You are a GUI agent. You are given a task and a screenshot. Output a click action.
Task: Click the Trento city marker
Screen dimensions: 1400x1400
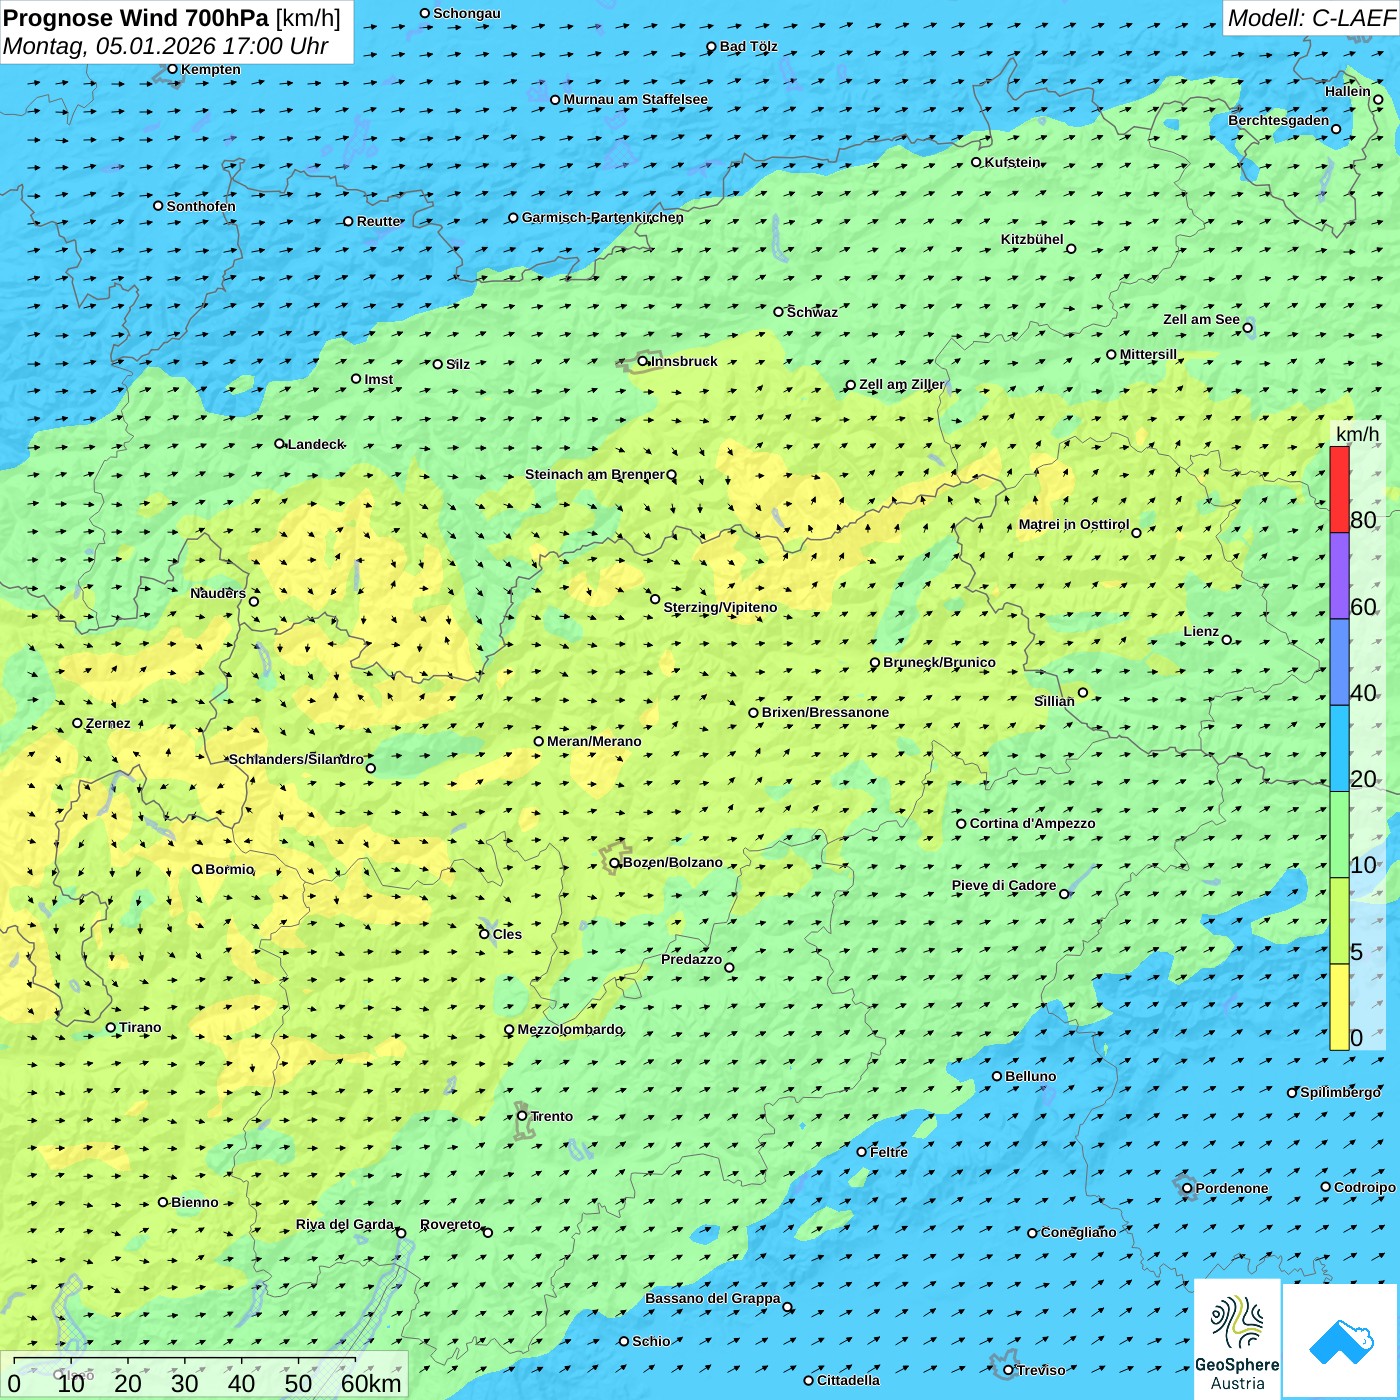point(522,1116)
